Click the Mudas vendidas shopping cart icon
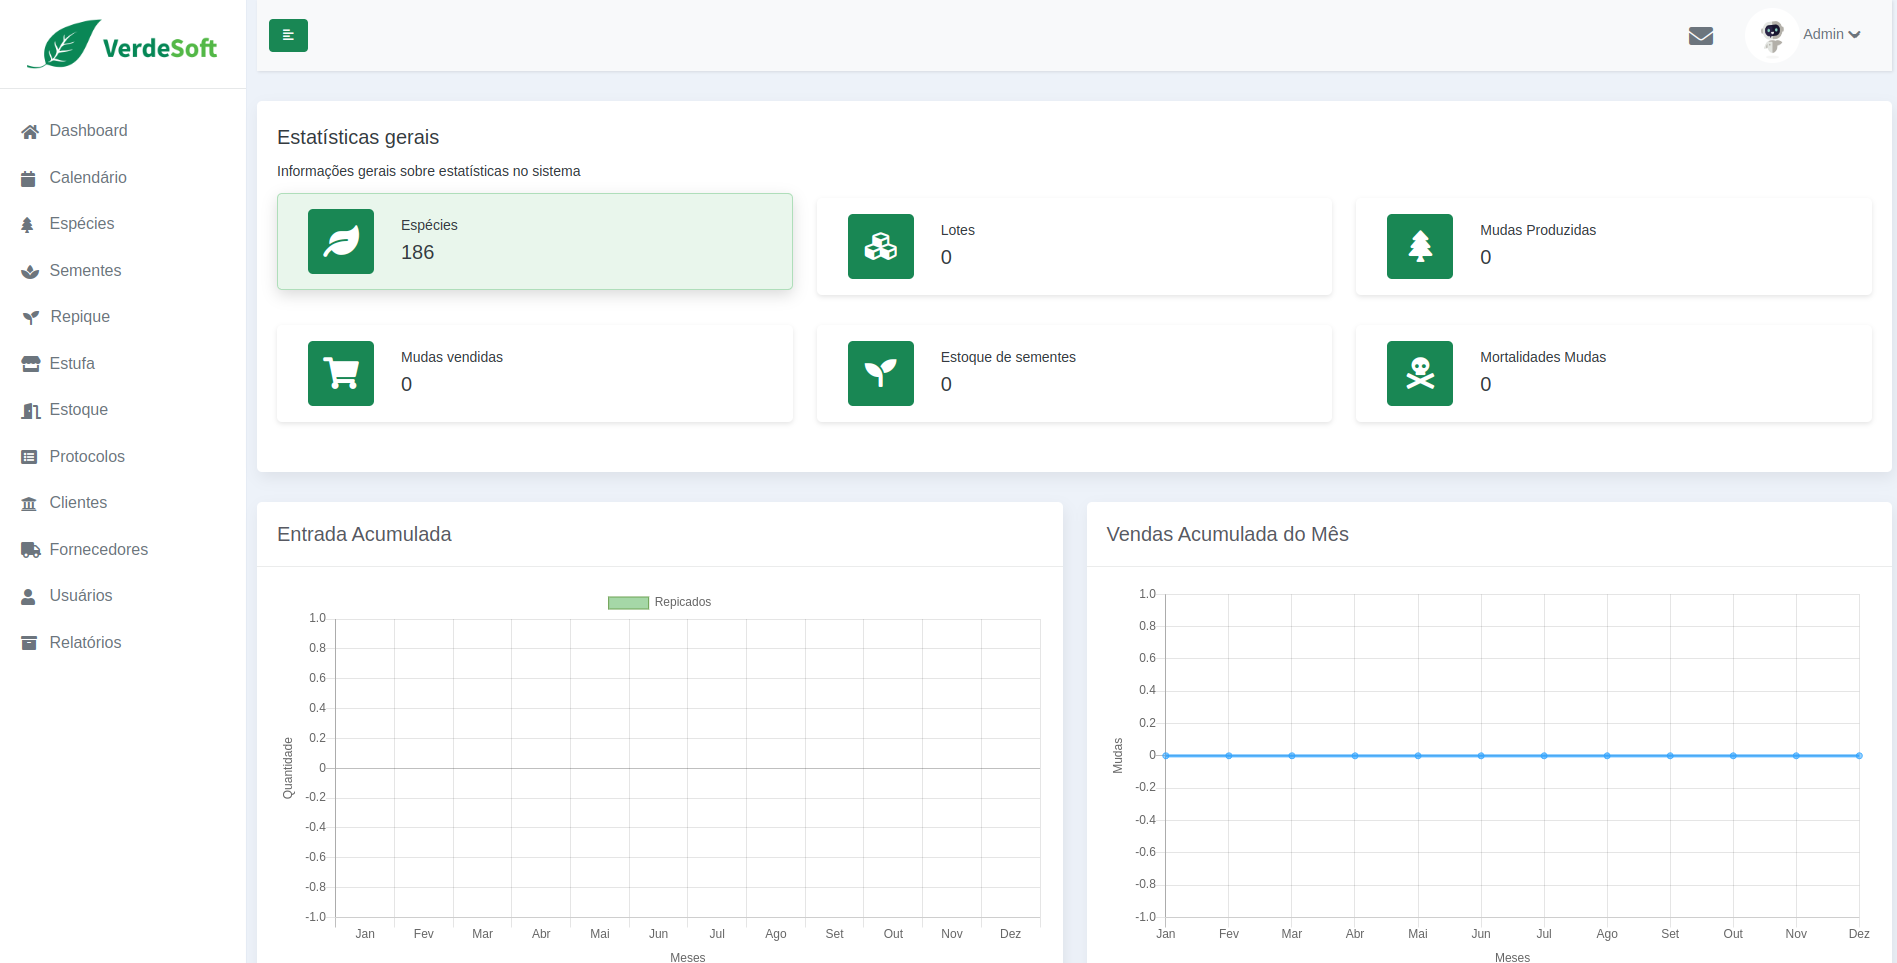This screenshot has height=963, width=1897. (x=341, y=373)
